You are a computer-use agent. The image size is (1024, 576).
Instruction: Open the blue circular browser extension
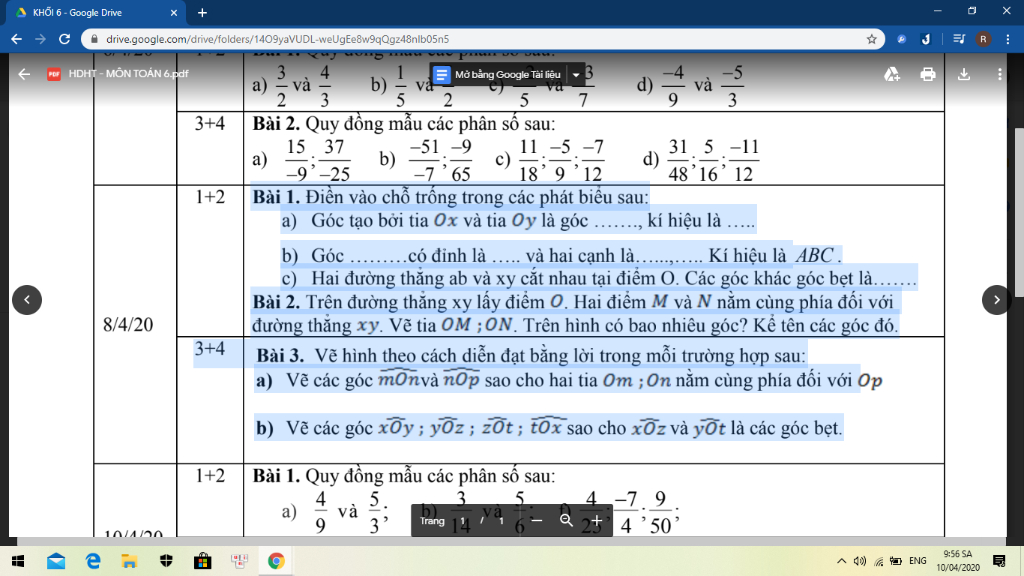click(901, 39)
